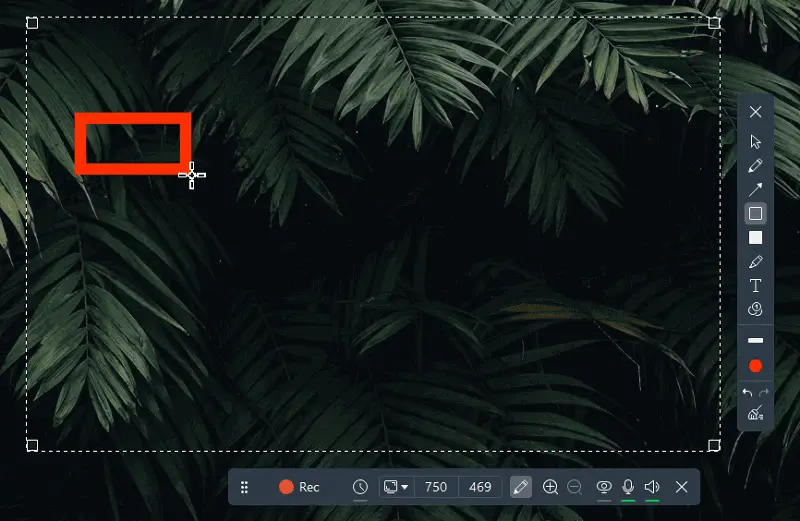800x521 pixels.
Task: Start recording with Rec button
Action: click(x=299, y=487)
